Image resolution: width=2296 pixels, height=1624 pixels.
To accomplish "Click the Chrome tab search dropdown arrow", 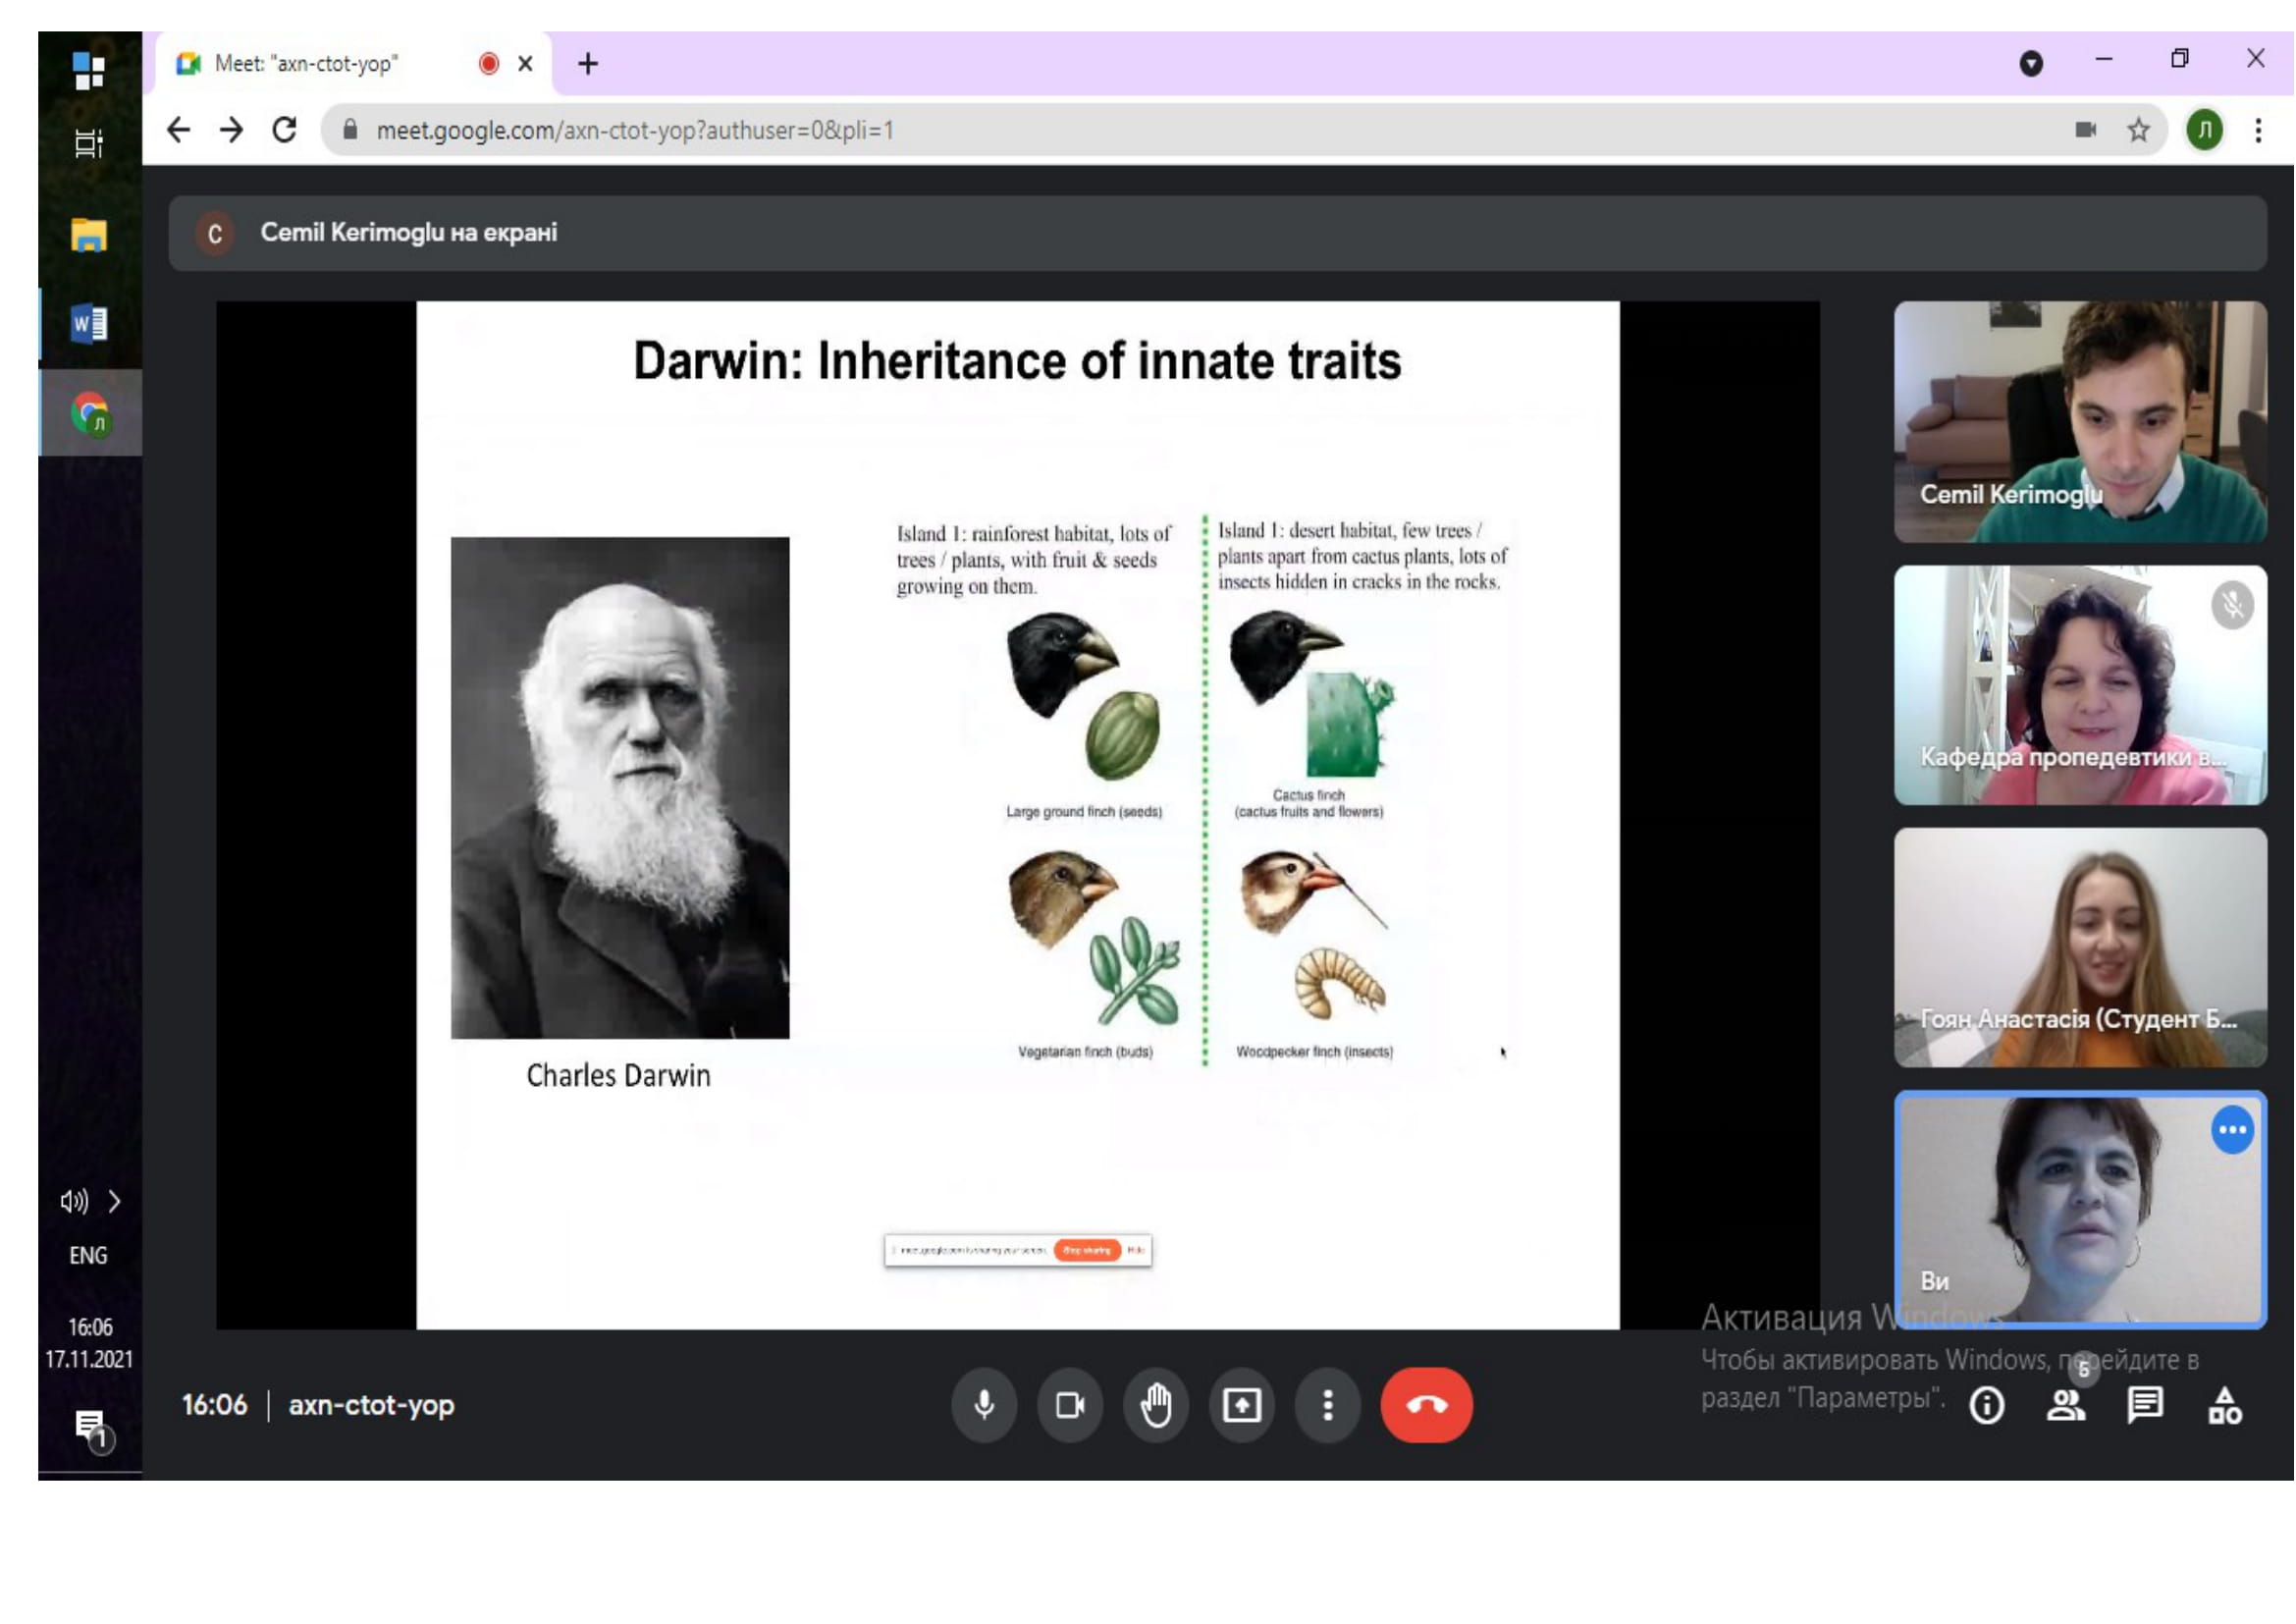I will (x=2031, y=64).
